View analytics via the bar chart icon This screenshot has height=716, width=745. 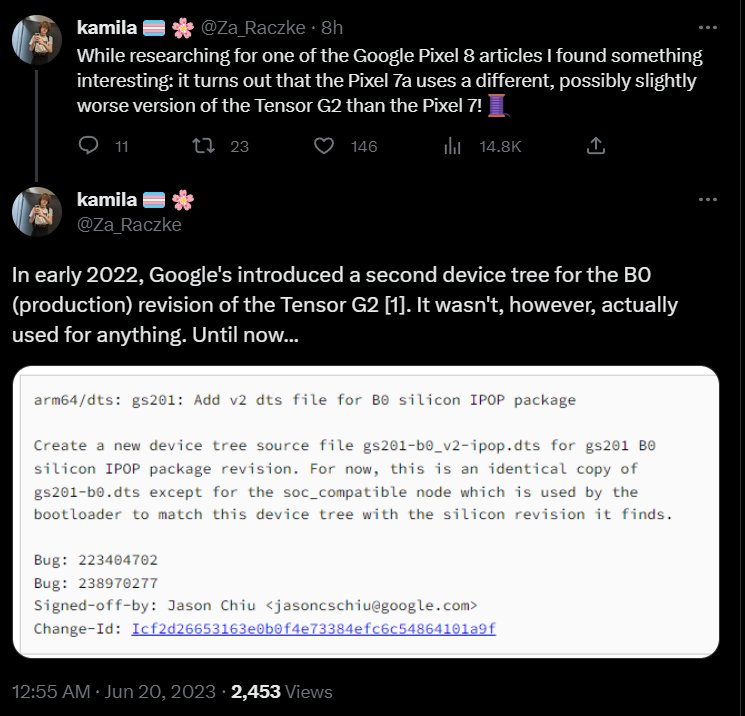pyautogui.click(x=452, y=145)
